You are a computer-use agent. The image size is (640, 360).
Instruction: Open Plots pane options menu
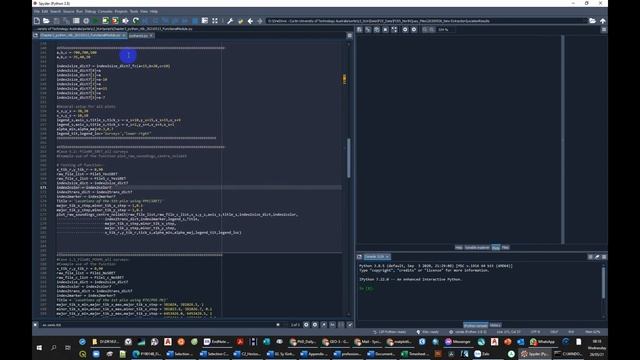coord(604,29)
